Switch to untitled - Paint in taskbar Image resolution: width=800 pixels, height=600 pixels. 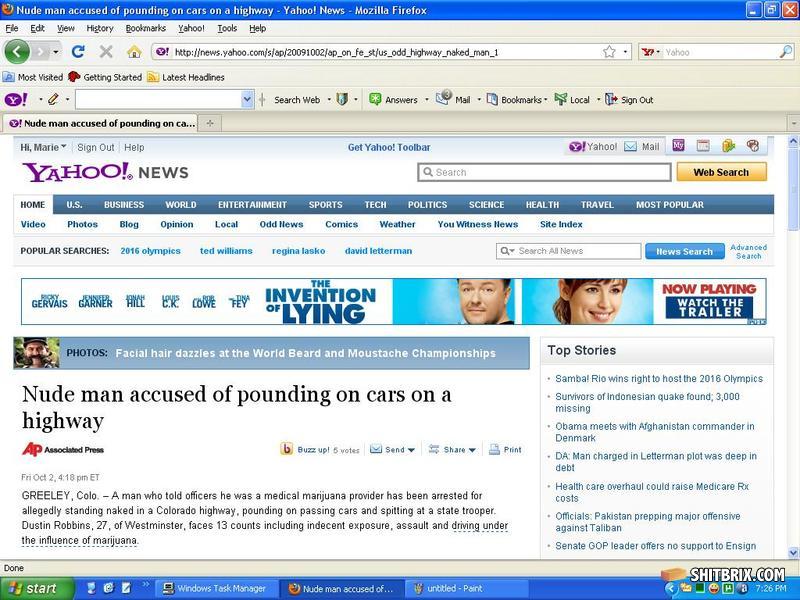[x=467, y=588]
